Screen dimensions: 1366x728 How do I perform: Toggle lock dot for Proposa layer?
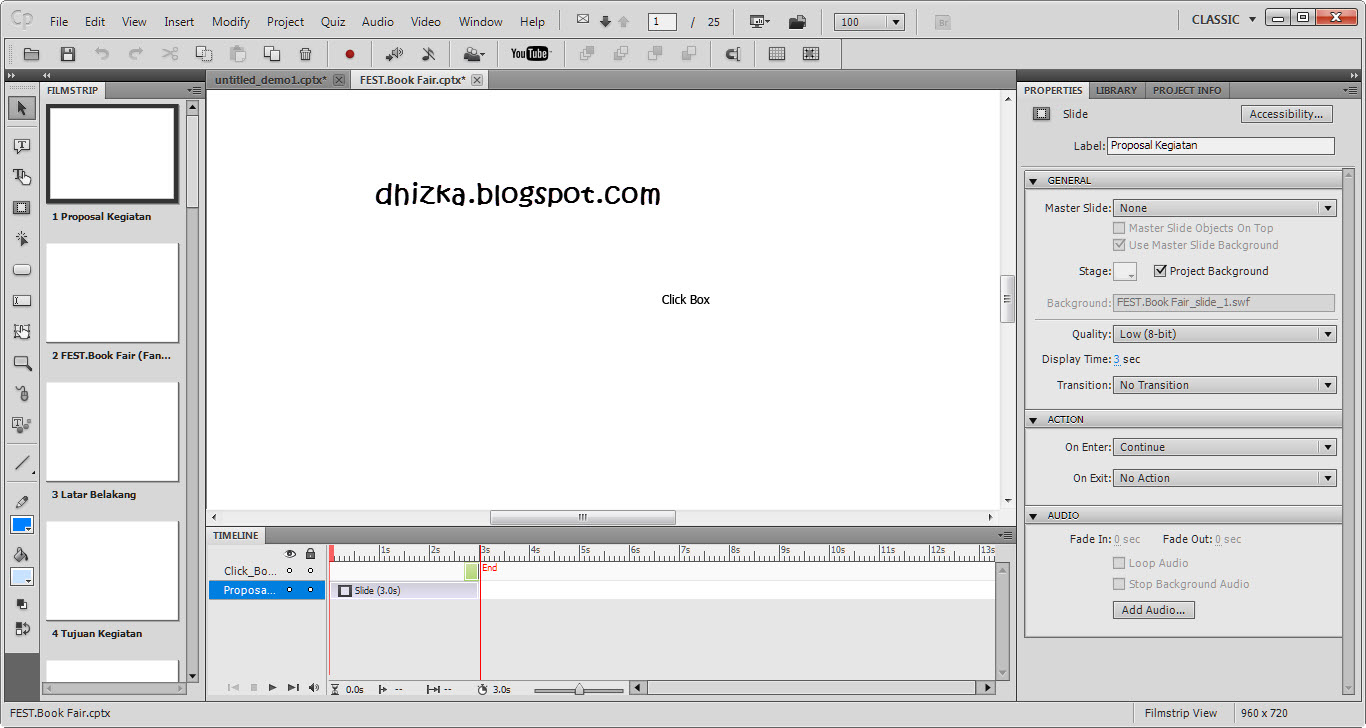(x=310, y=590)
